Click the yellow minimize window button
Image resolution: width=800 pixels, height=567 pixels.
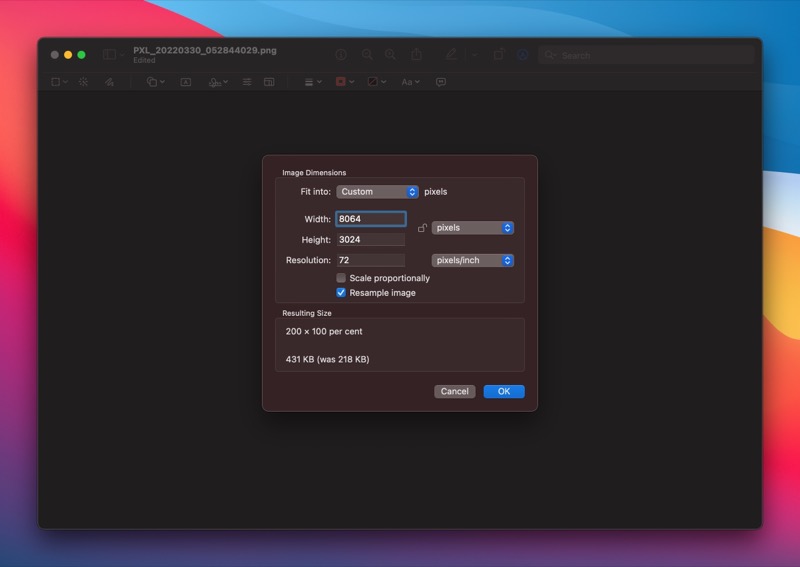point(68,55)
